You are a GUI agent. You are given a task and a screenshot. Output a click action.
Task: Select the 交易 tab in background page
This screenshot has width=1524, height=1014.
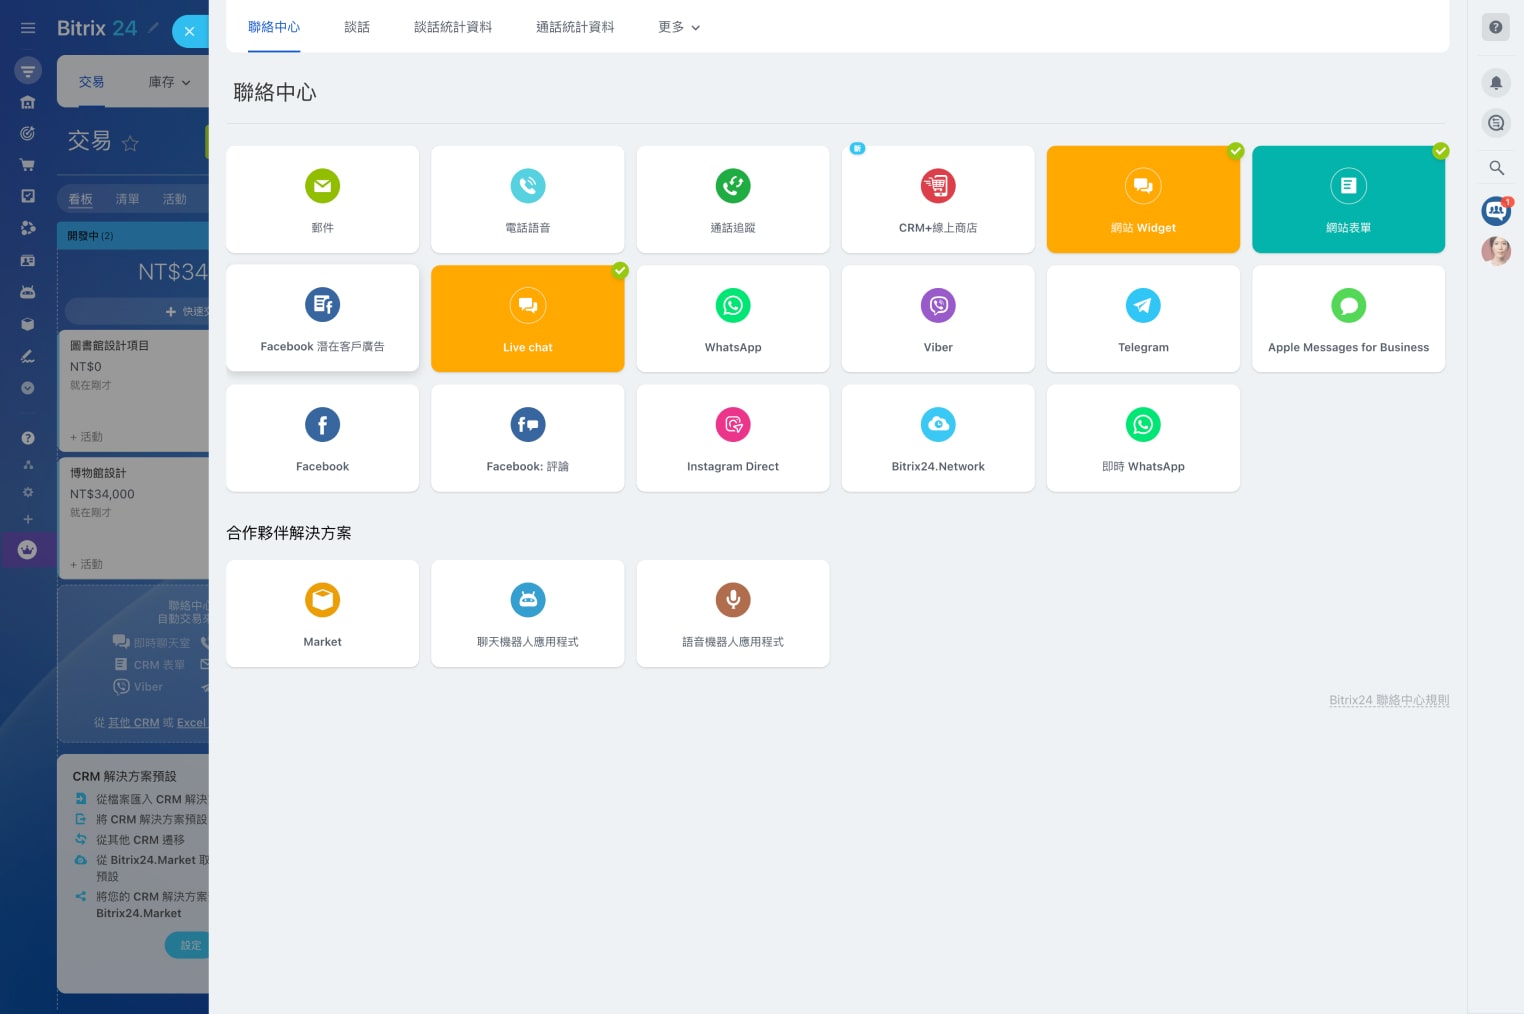[91, 82]
